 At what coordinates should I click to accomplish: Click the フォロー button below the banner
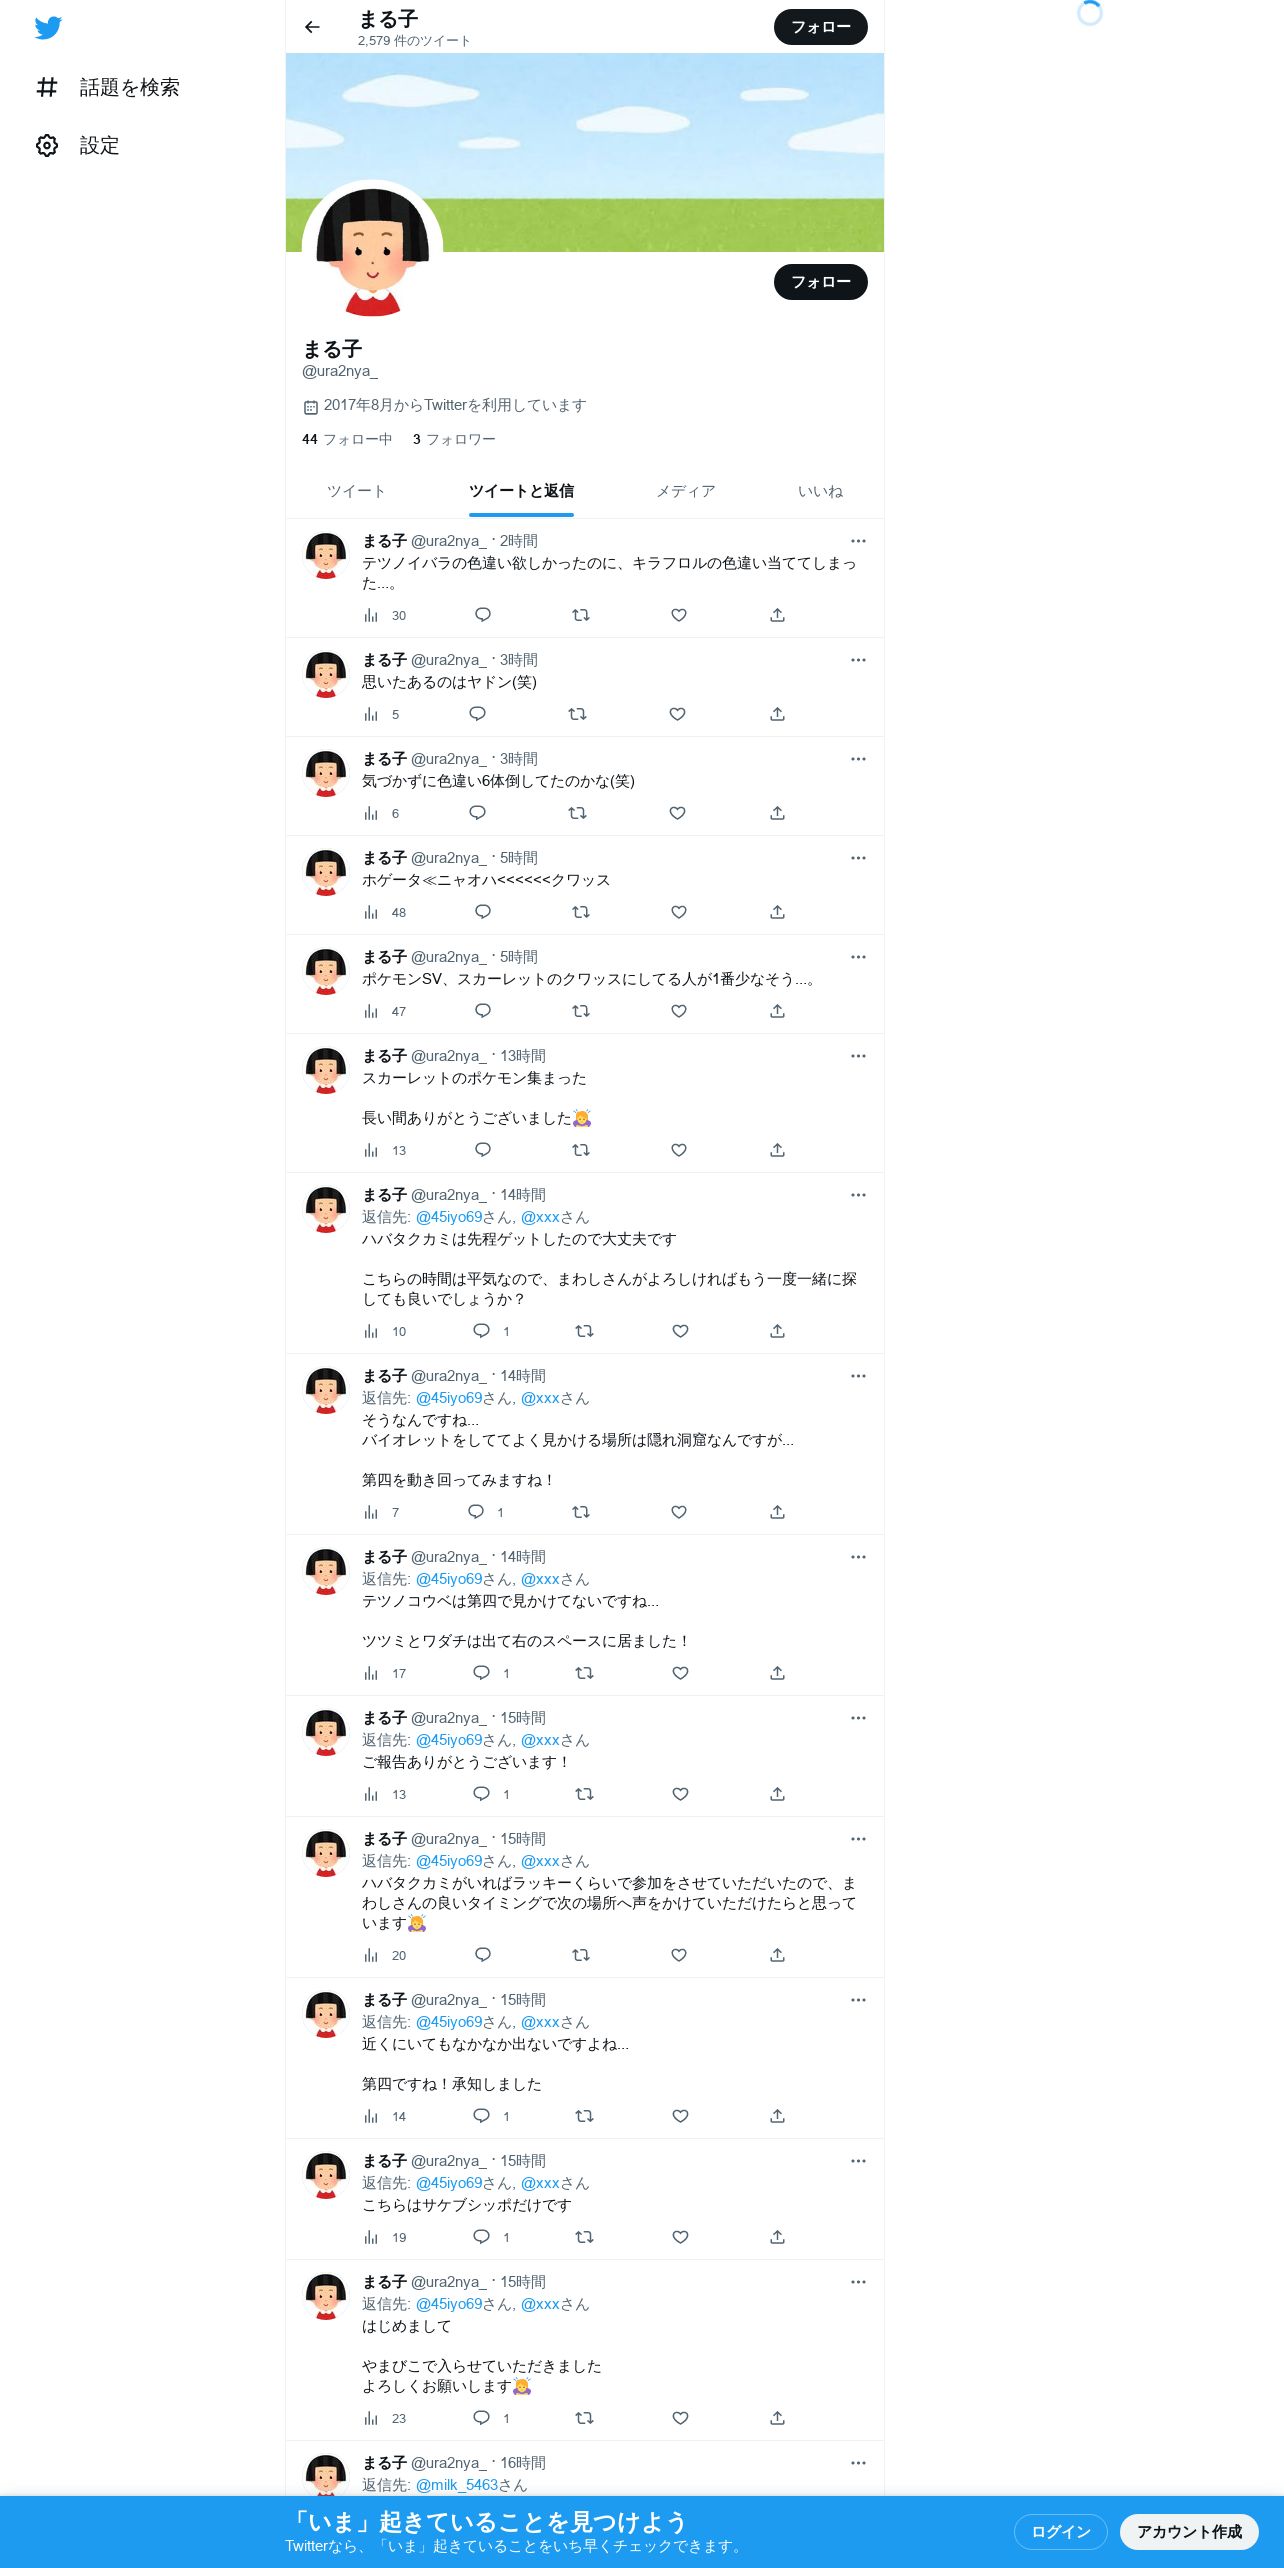pos(821,282)
